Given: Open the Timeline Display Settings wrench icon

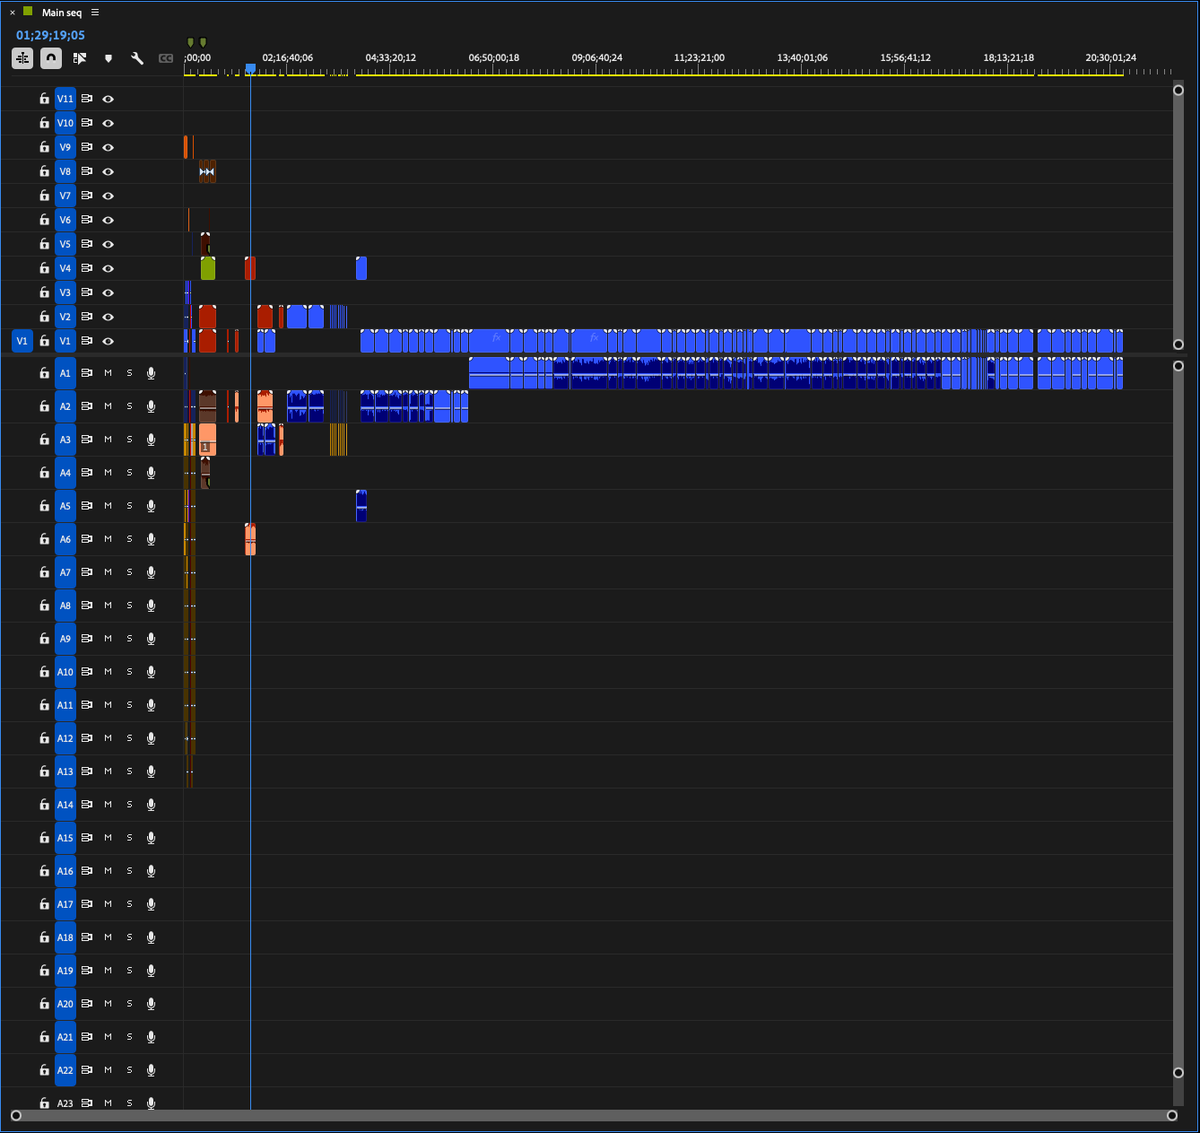Looking at the screenshot, I should 137,58.
